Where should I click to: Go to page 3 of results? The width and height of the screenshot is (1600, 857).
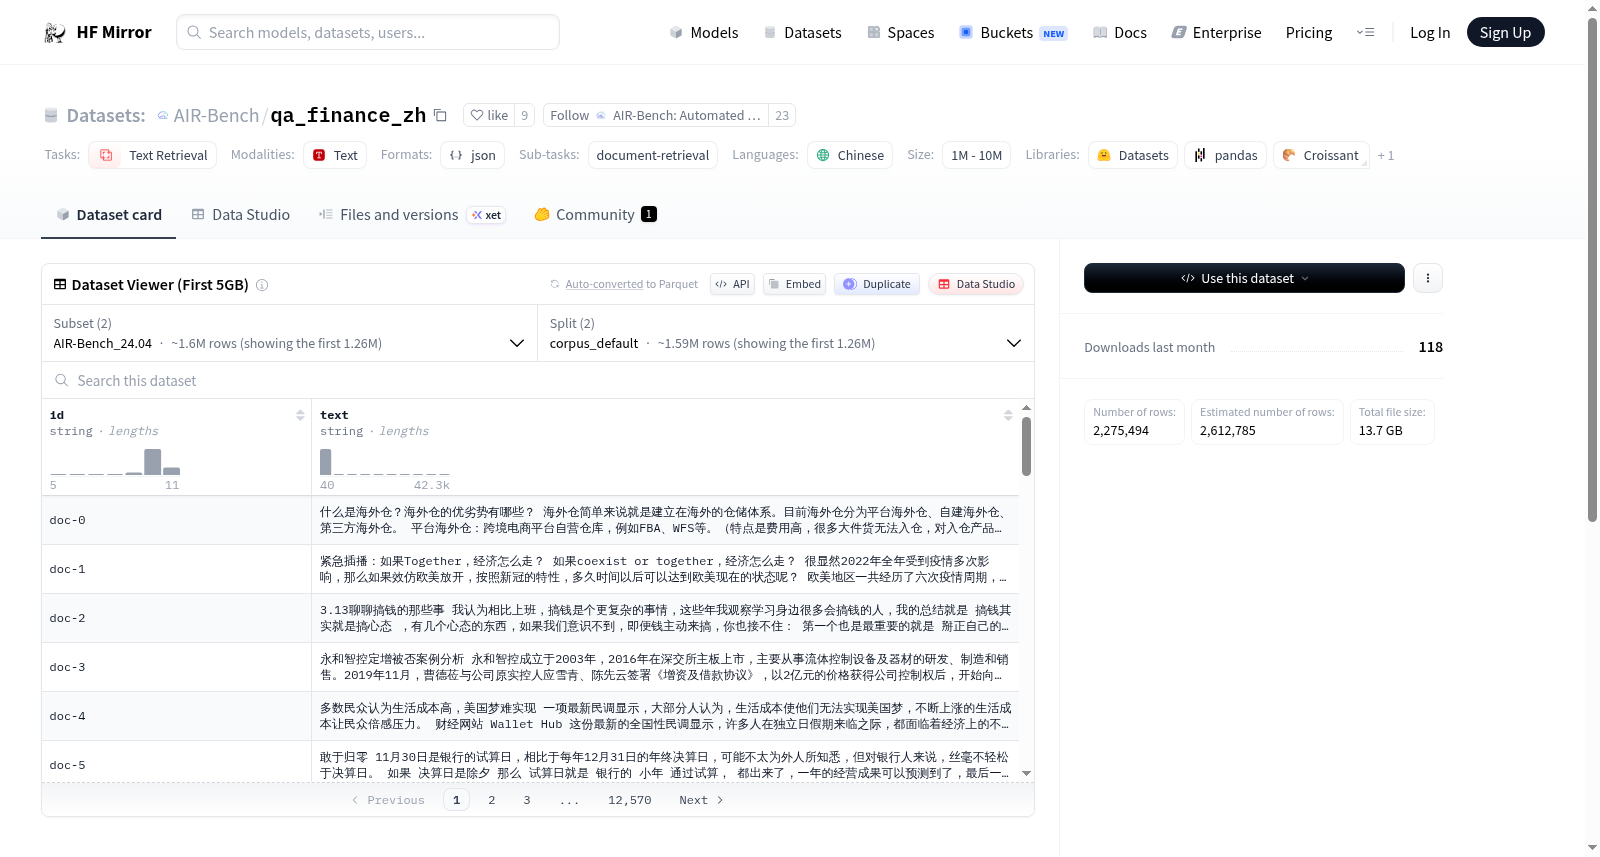(527, 800)
